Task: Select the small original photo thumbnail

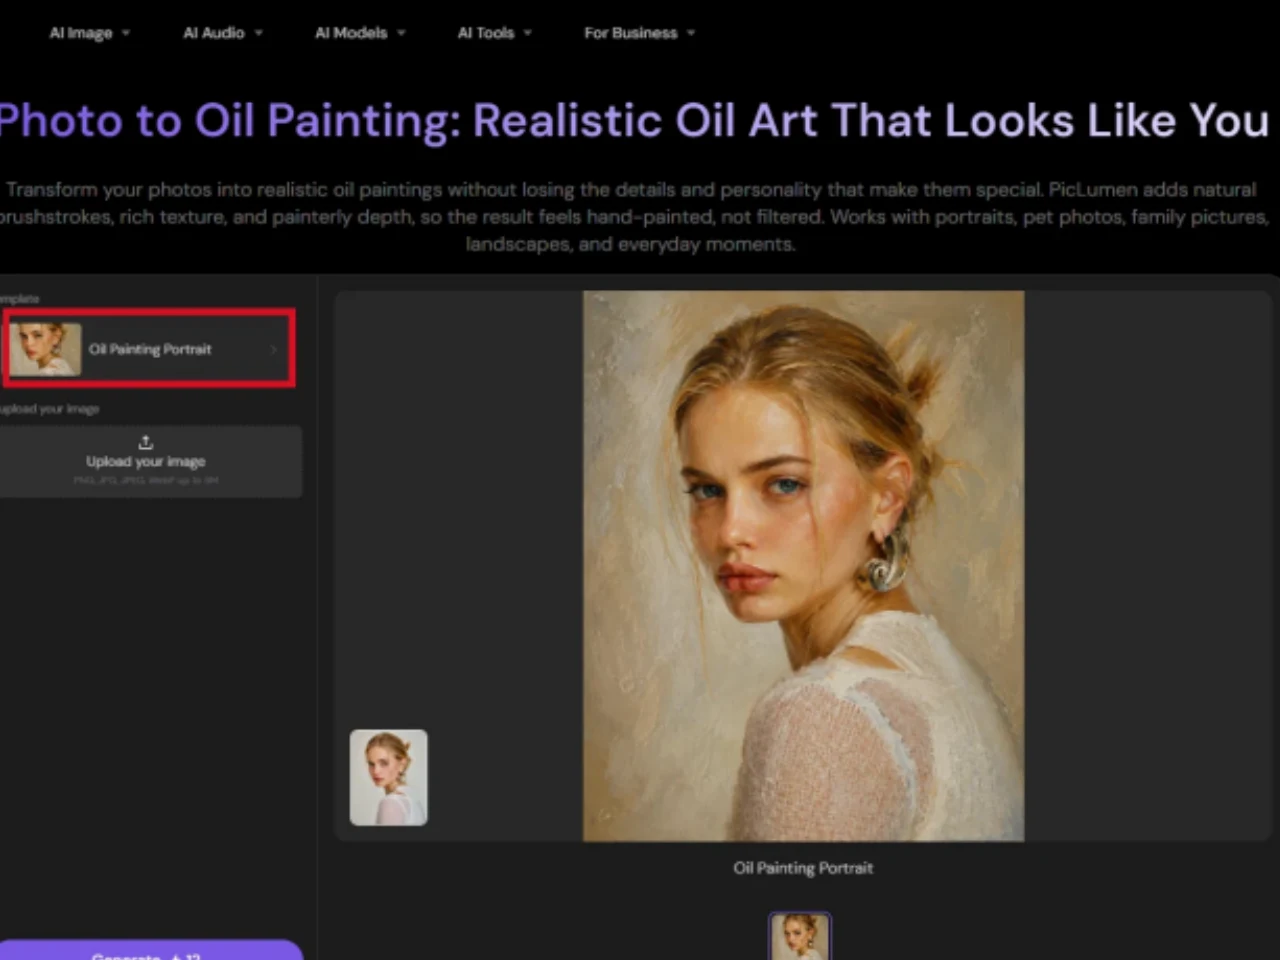Action: 389,778
